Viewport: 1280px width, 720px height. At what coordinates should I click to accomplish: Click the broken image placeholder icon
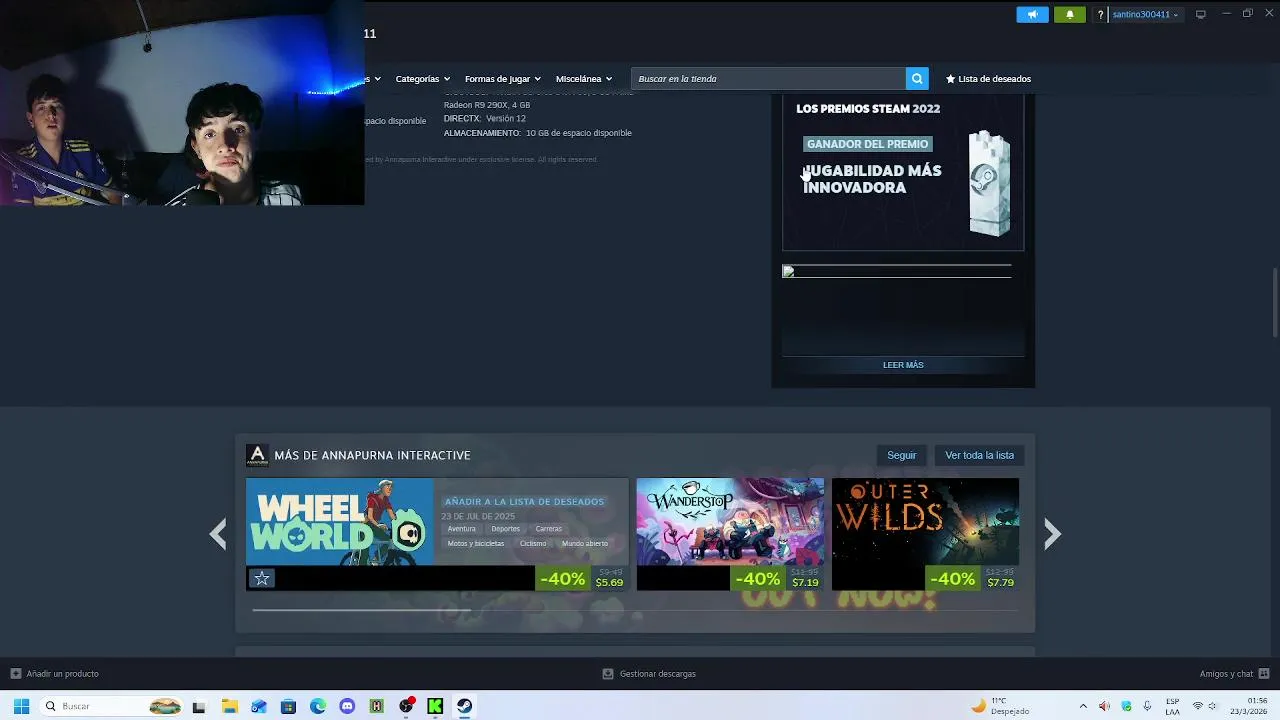788,271
